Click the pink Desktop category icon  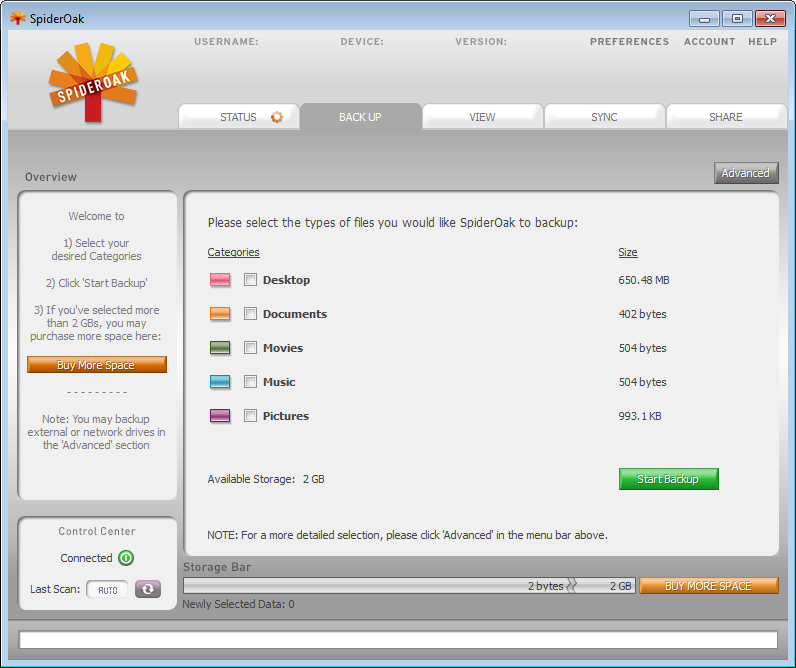click(x=220, y=281)
